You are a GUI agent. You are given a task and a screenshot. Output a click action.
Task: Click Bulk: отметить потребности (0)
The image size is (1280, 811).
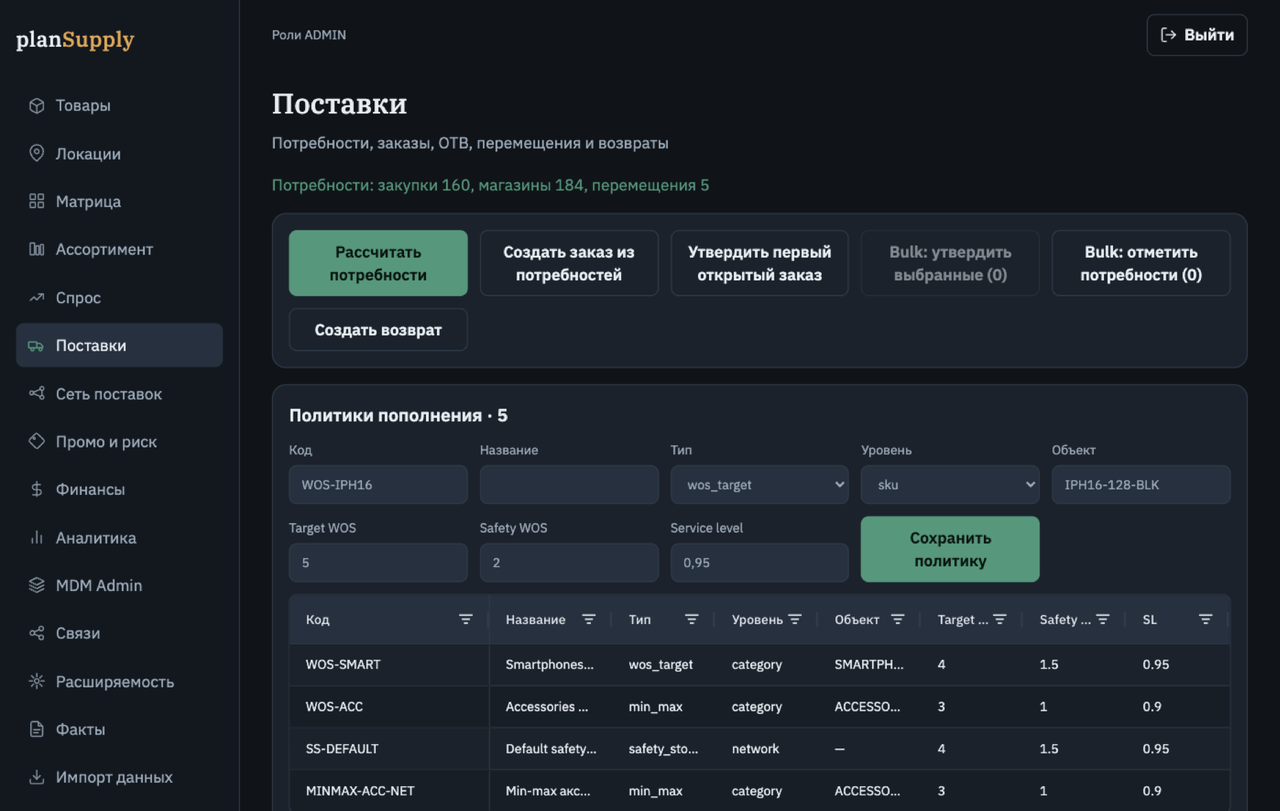[1141, 263]
